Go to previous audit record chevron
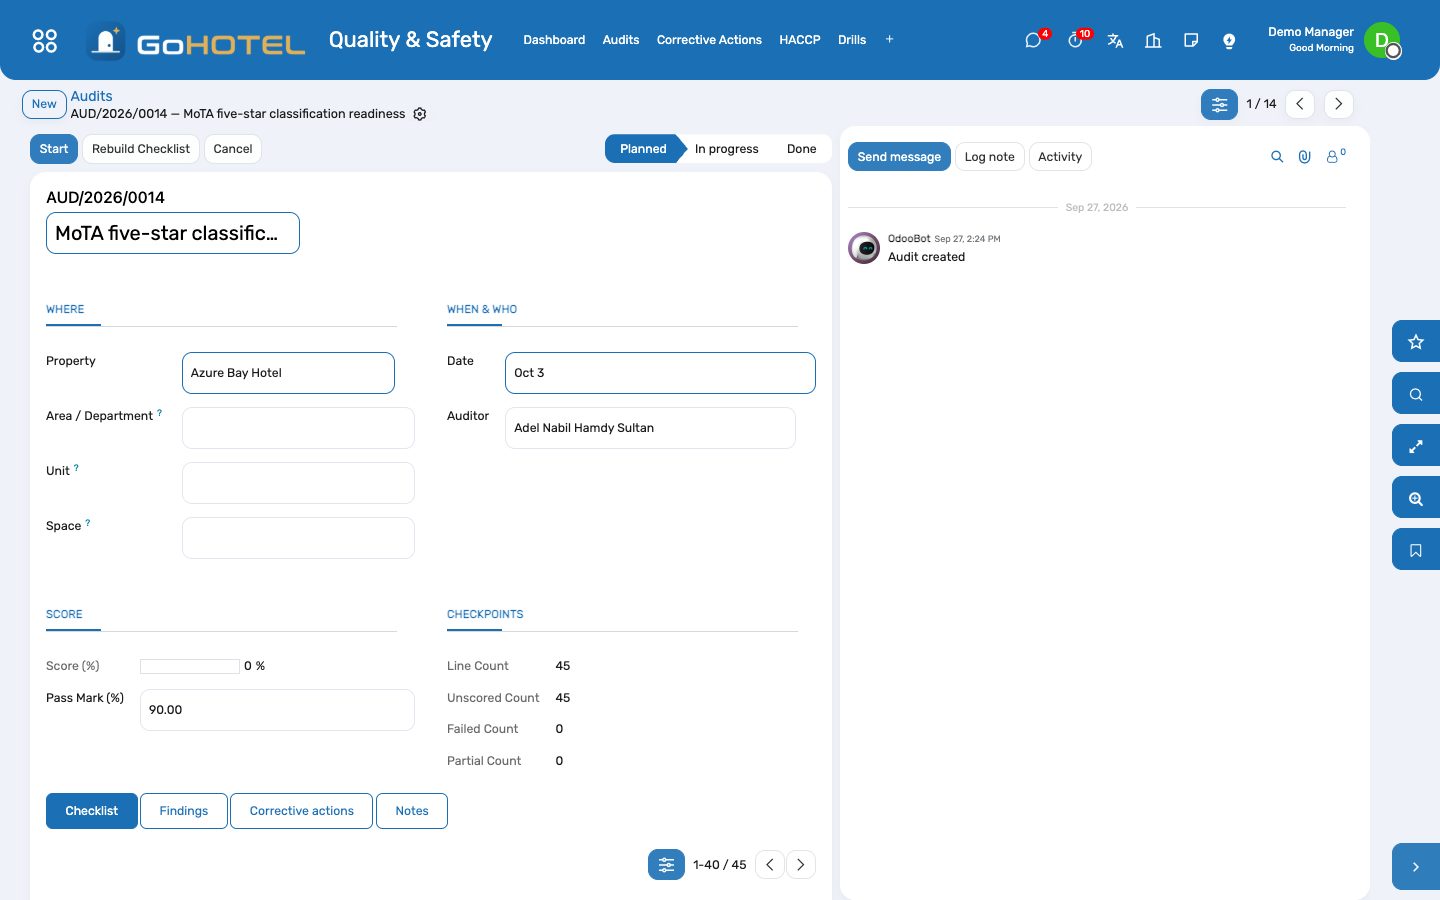 tap(1300, 104)
